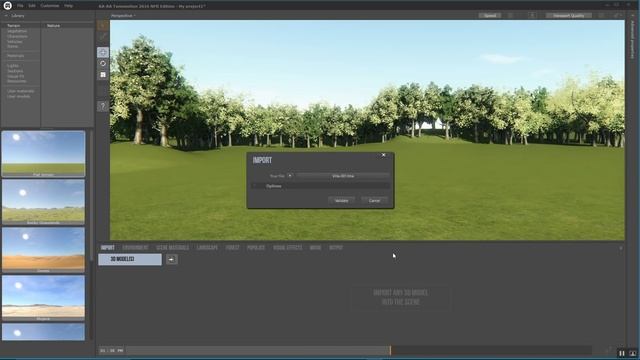Select the scale tool icon
Screen dimensions: 640x360
pos(103,75)
